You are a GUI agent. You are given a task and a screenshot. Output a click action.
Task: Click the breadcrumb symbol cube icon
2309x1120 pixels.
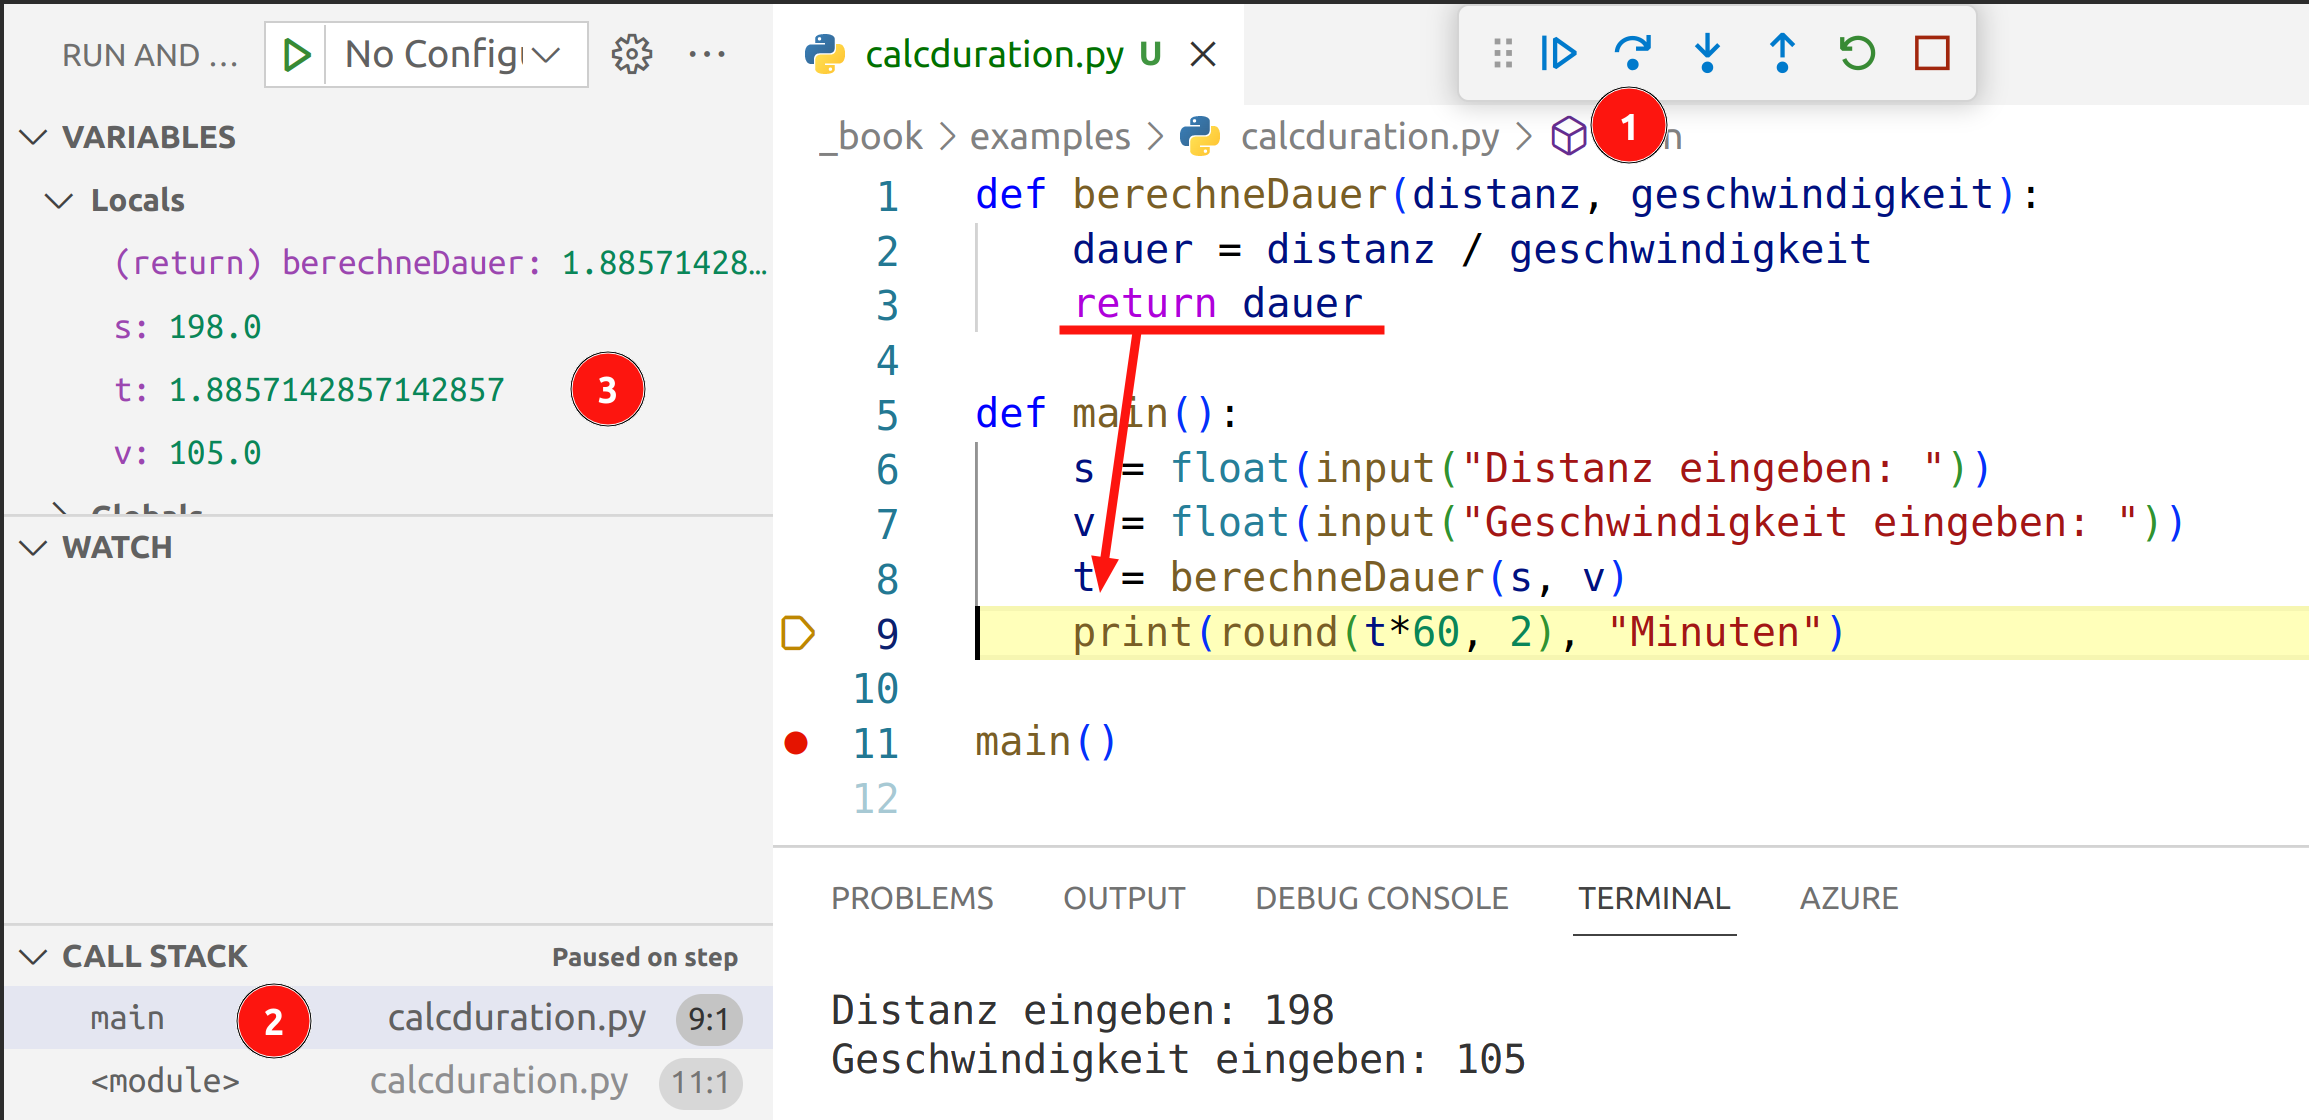tap(1569, 136)
